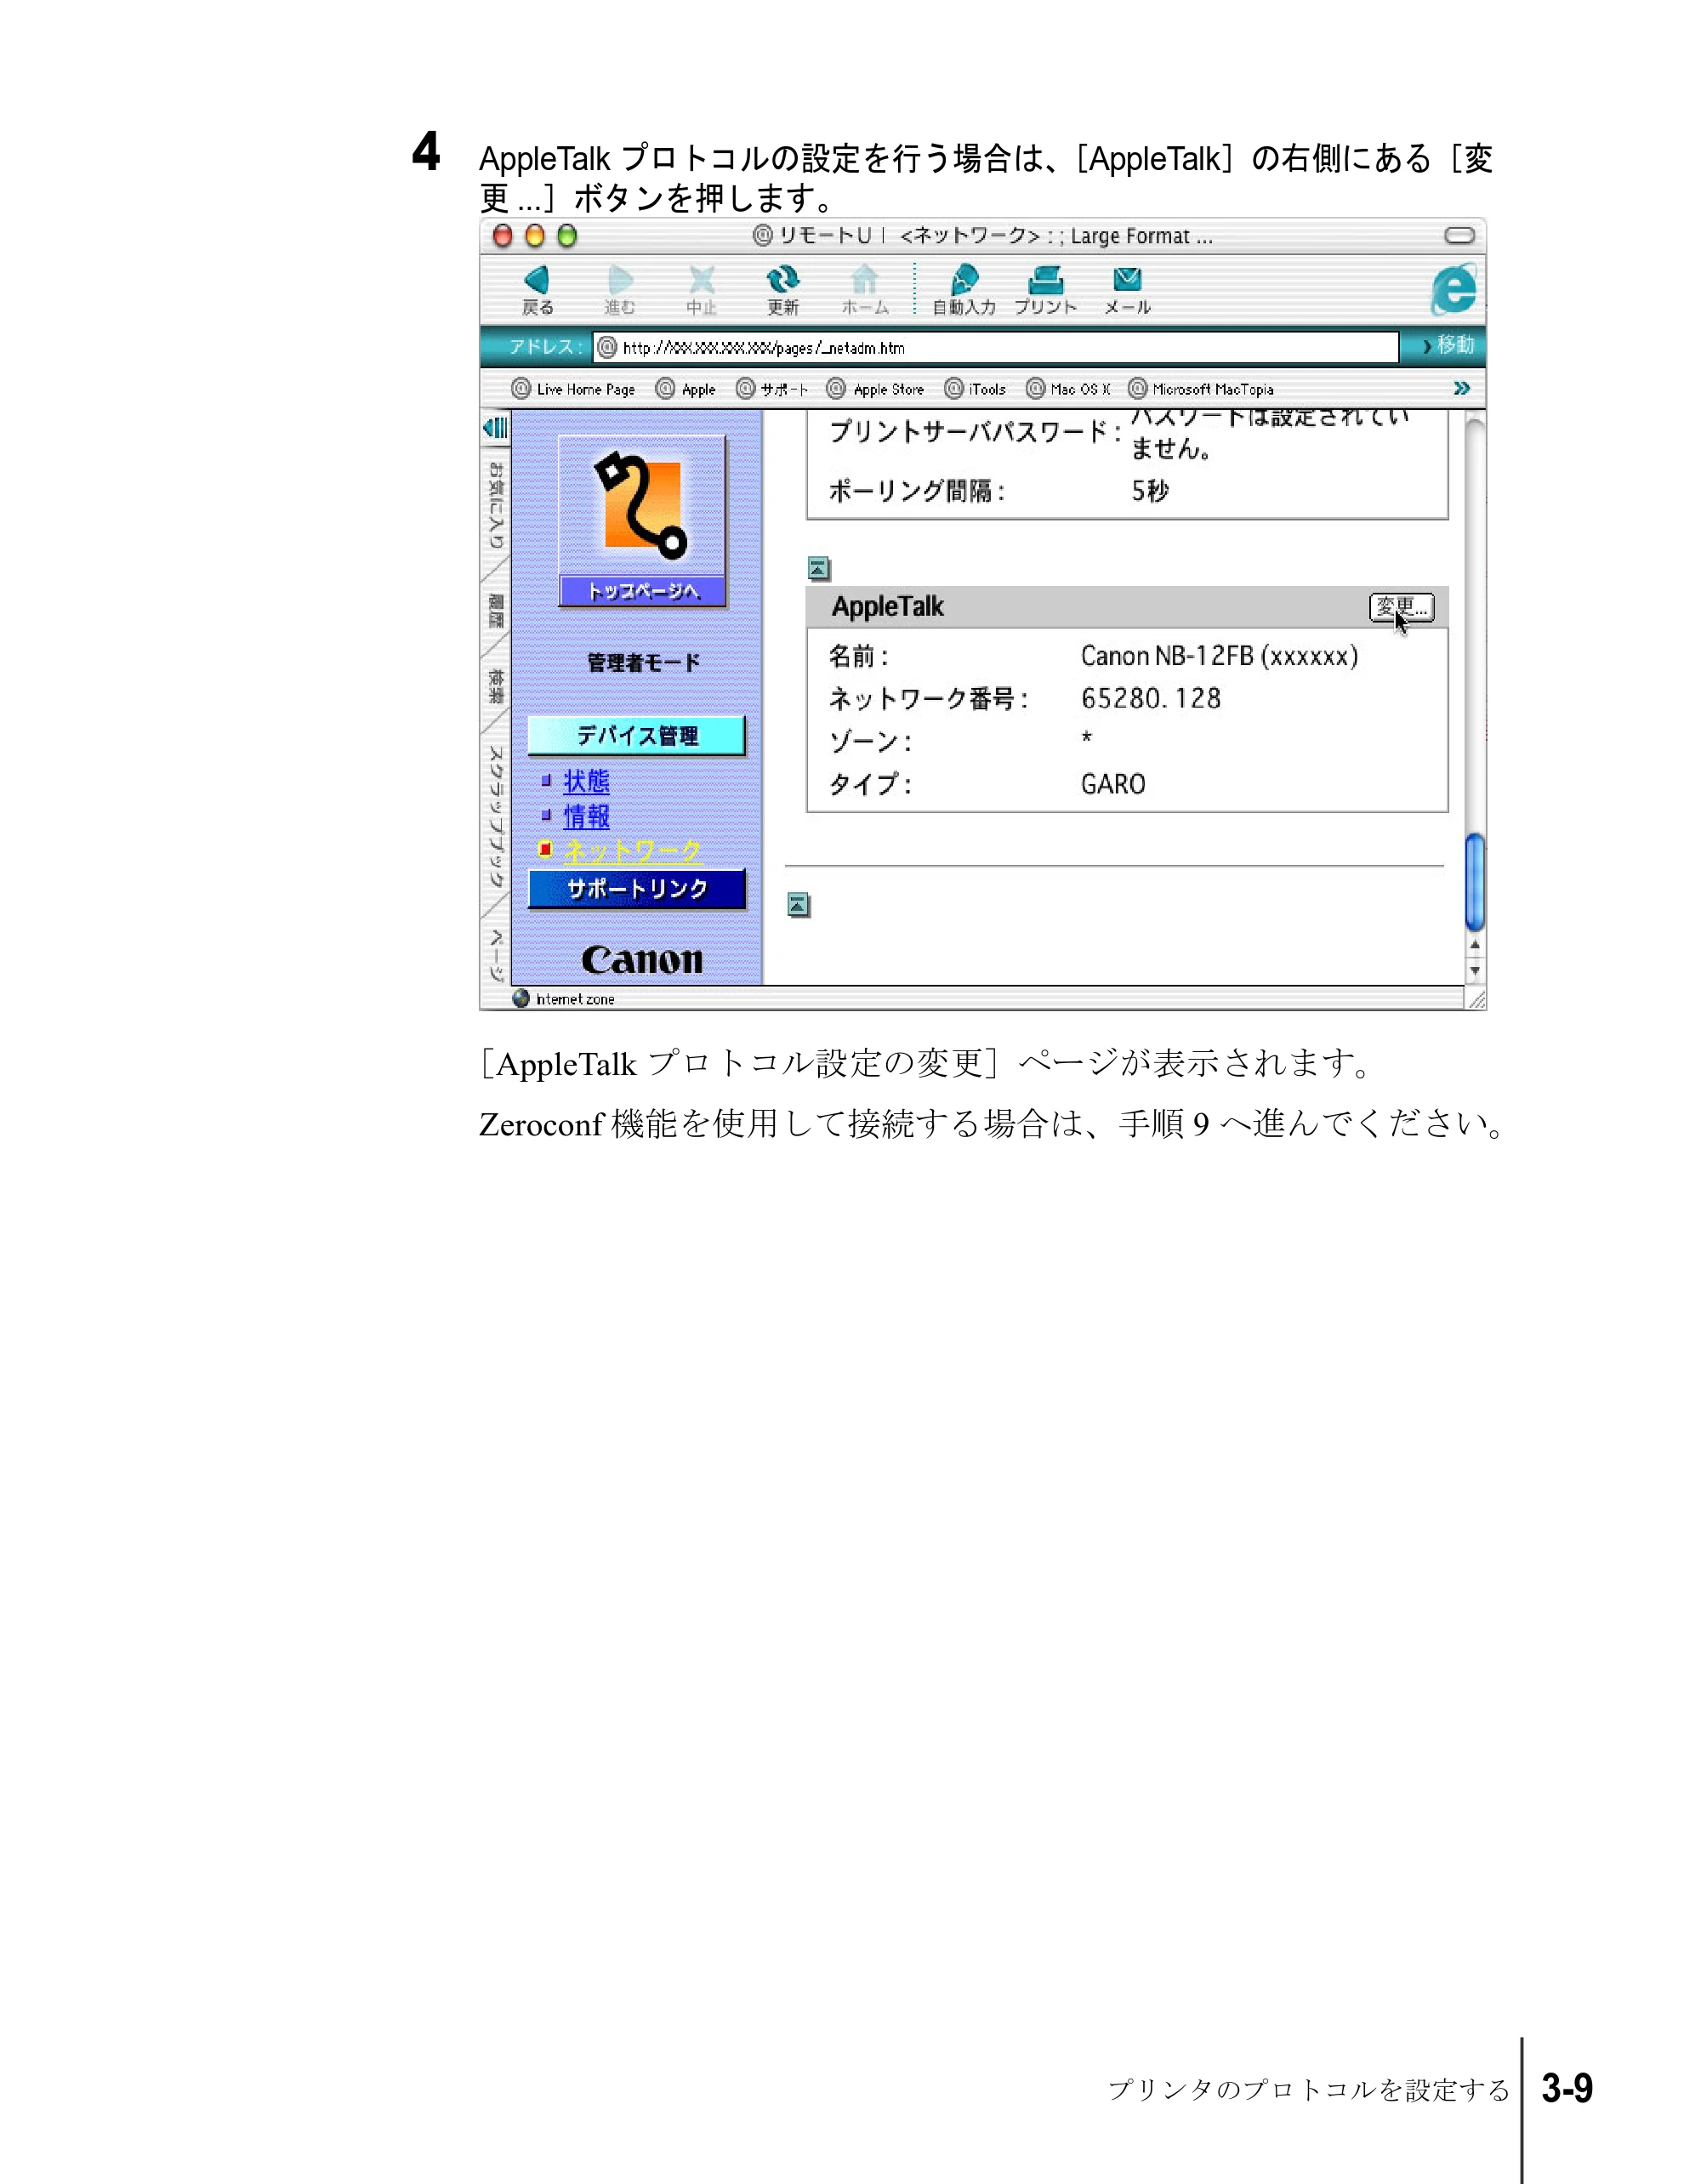This screenshot has width=1701, height=2184.
Task: Click the Back (戻る) toolbar arrow
Action: (537, 280)
